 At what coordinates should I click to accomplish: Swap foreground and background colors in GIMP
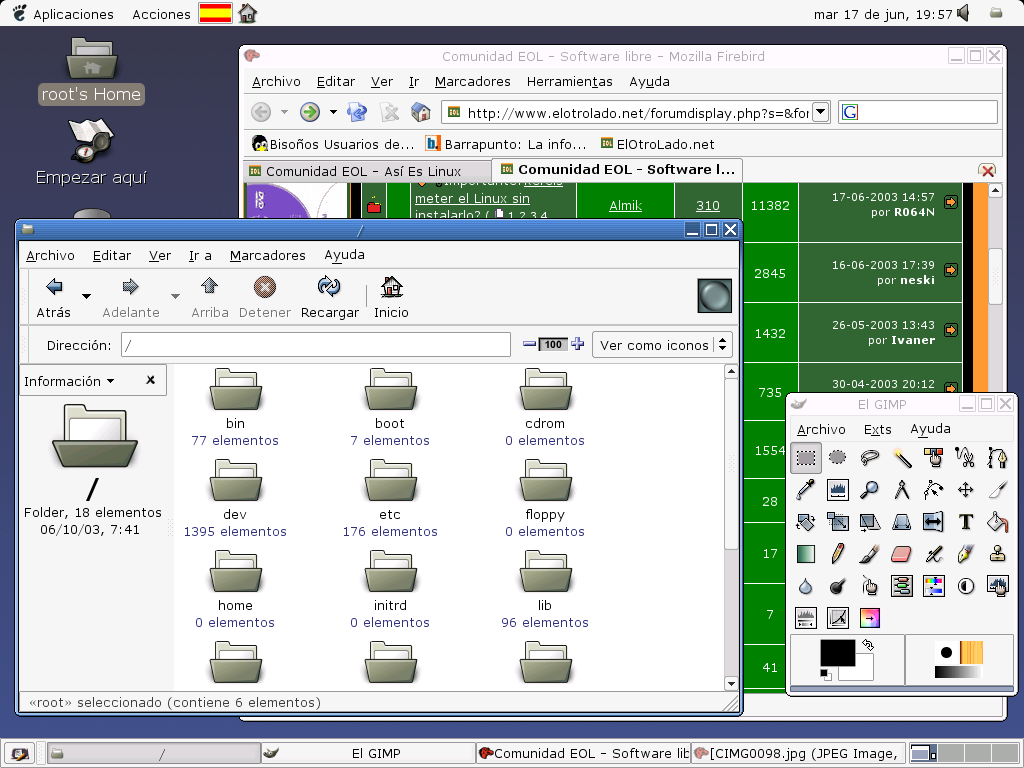pos(868,646)
